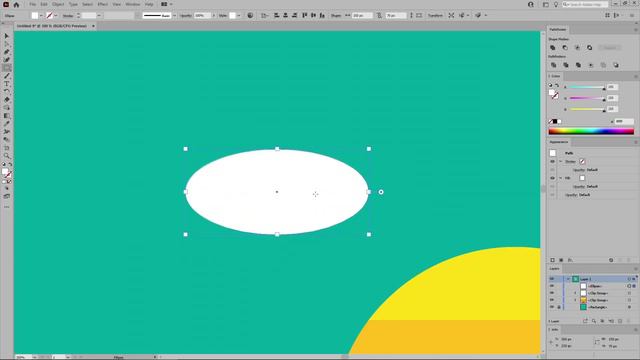Open the stroke color dropdown in control bar
Screen dimensions: 640x360
point(56,16)
